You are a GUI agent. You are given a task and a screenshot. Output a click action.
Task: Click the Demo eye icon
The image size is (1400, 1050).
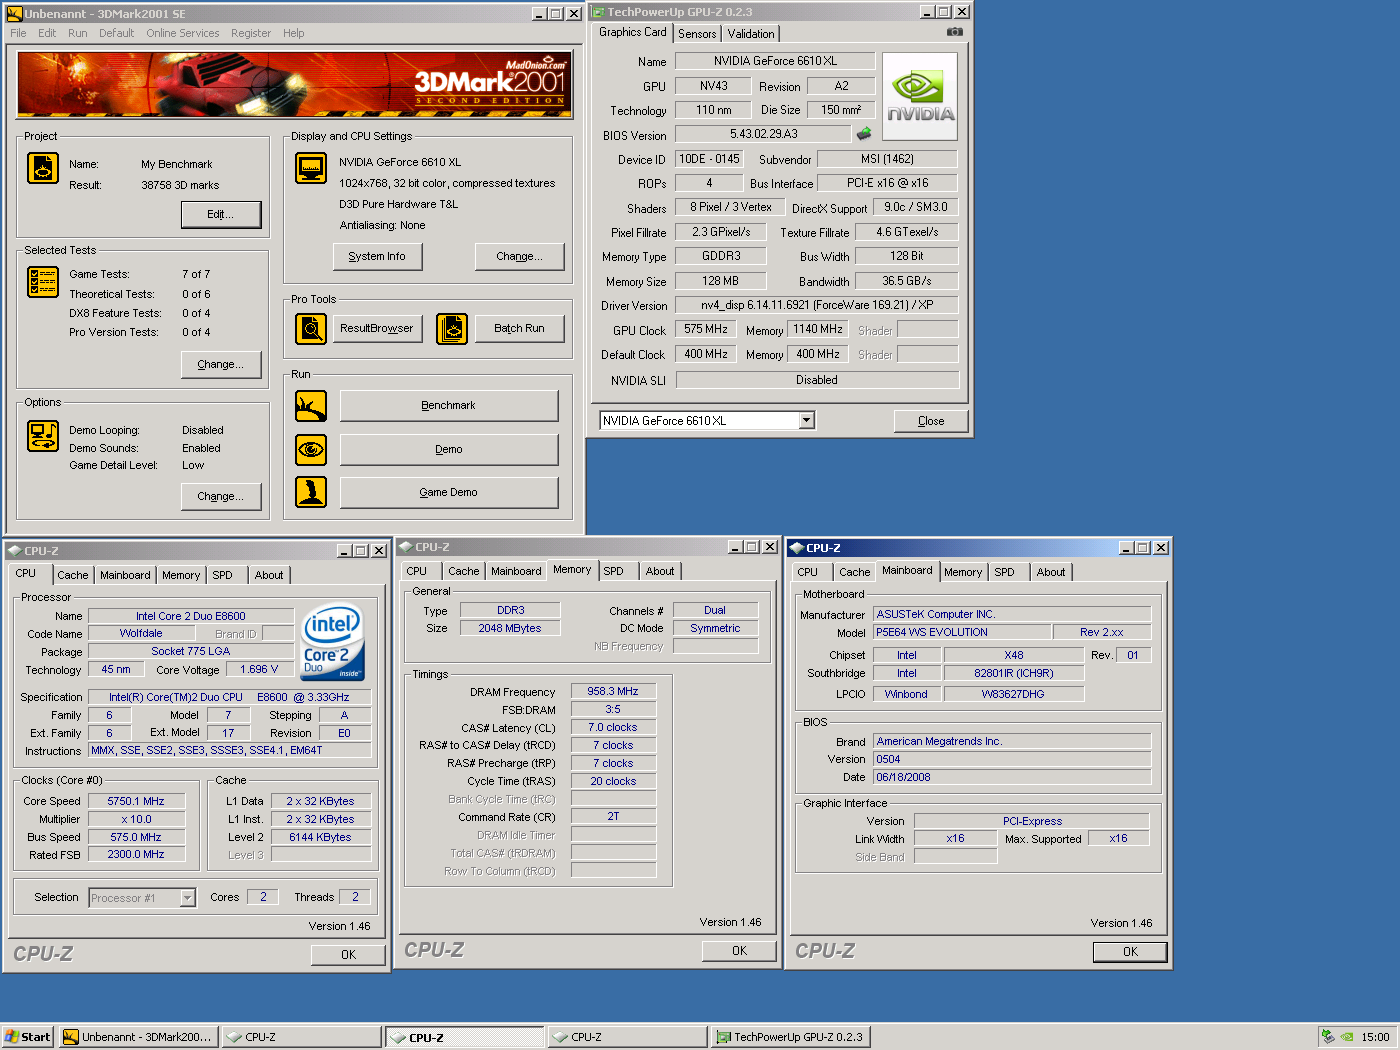[x=311, y=450]
